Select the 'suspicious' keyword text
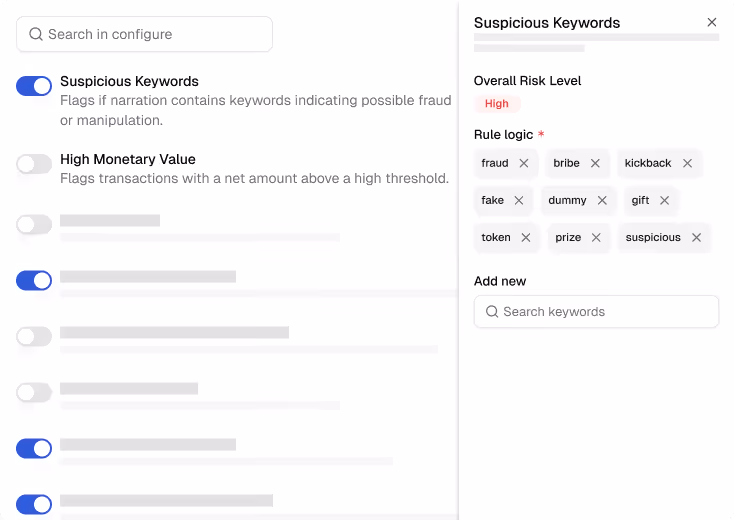The width and height of the screenshot is (734, 520). 653,238
